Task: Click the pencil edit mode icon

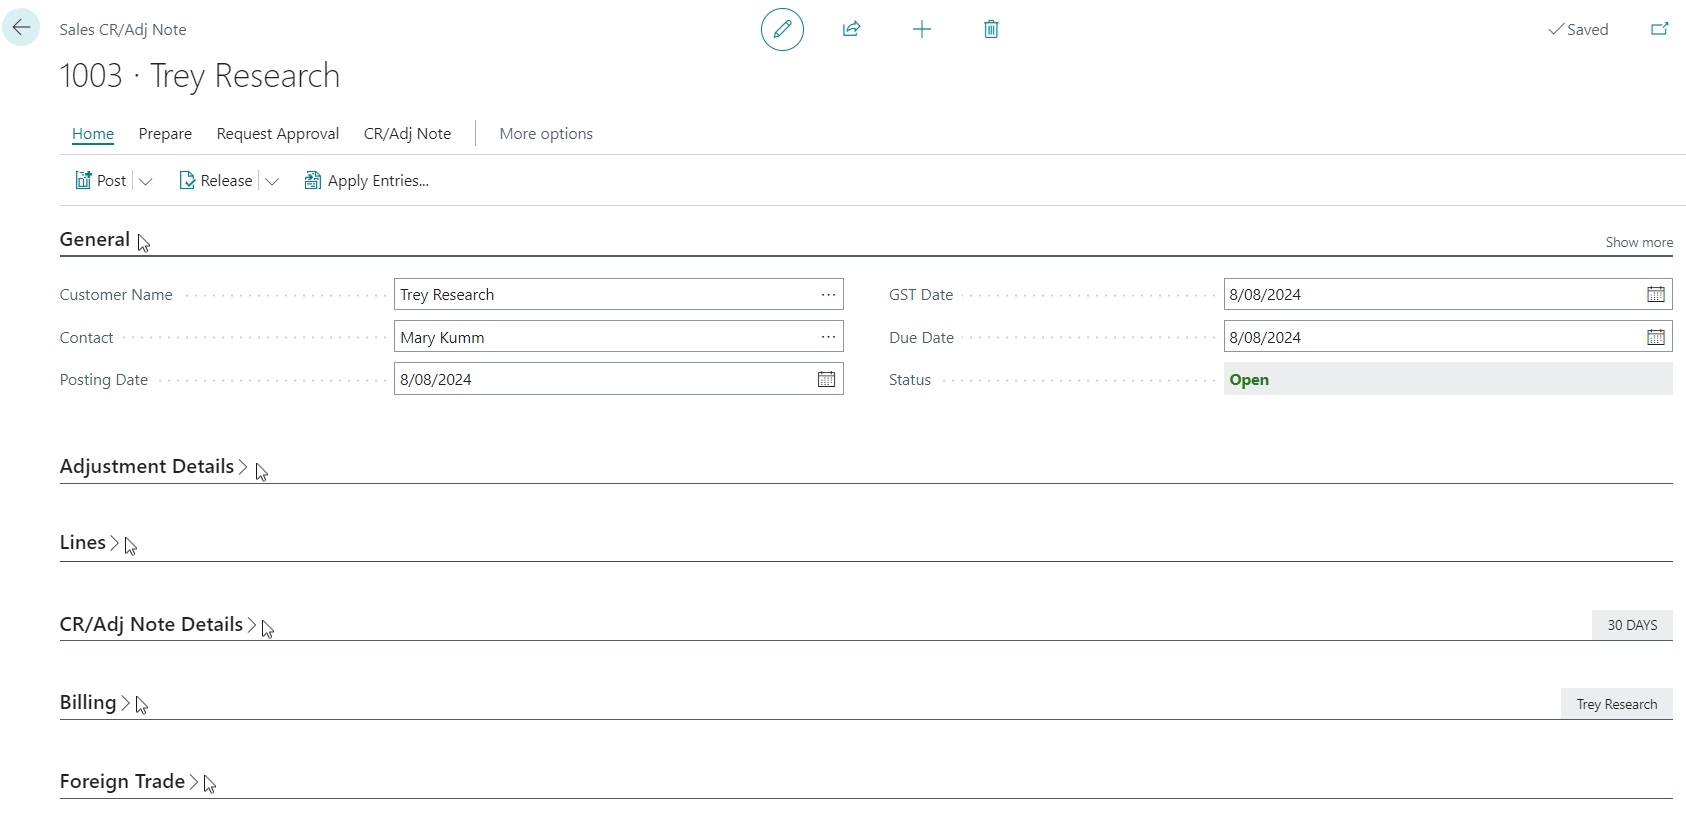Action: (x=782, y=29)
